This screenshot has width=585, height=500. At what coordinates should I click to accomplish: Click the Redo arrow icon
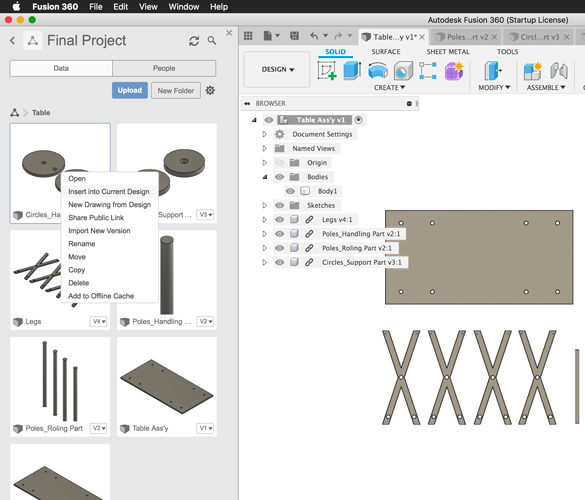point(338,36)
